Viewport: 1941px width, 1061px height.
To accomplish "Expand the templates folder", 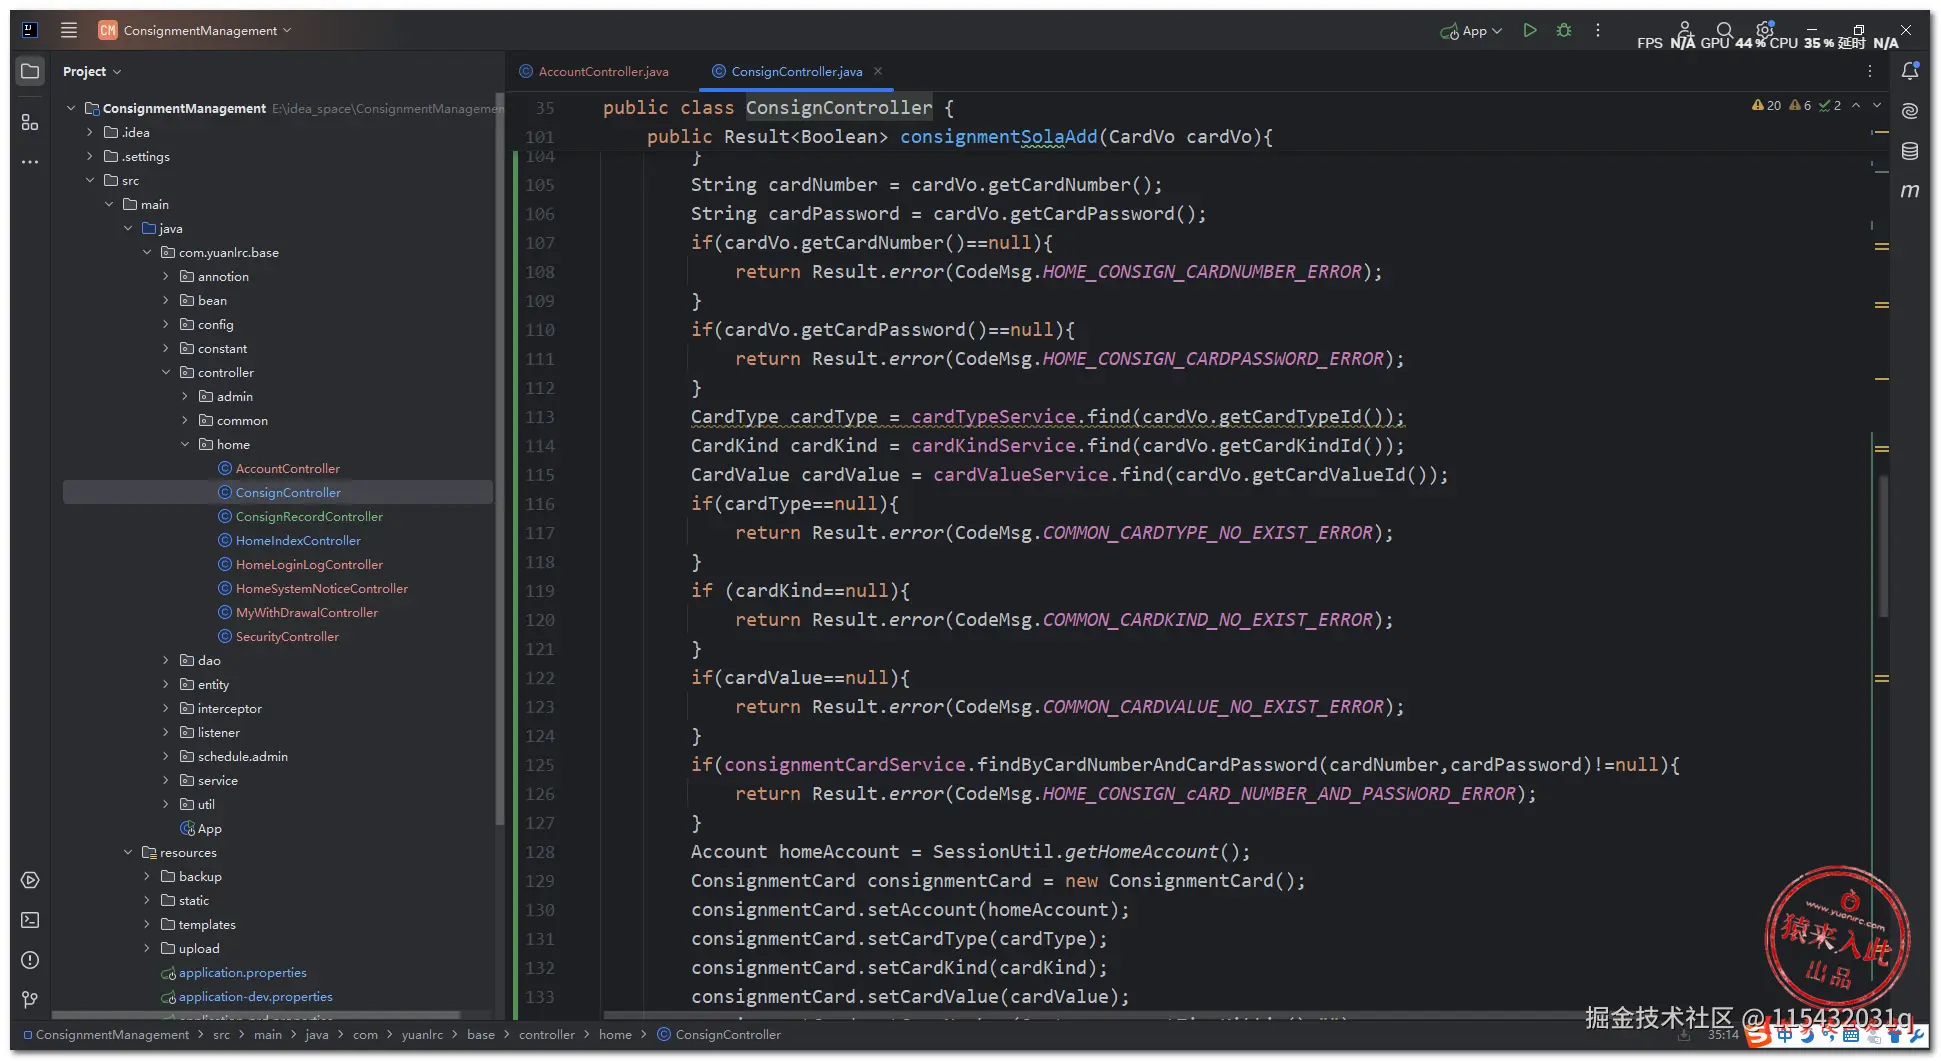I will [147, 924].
